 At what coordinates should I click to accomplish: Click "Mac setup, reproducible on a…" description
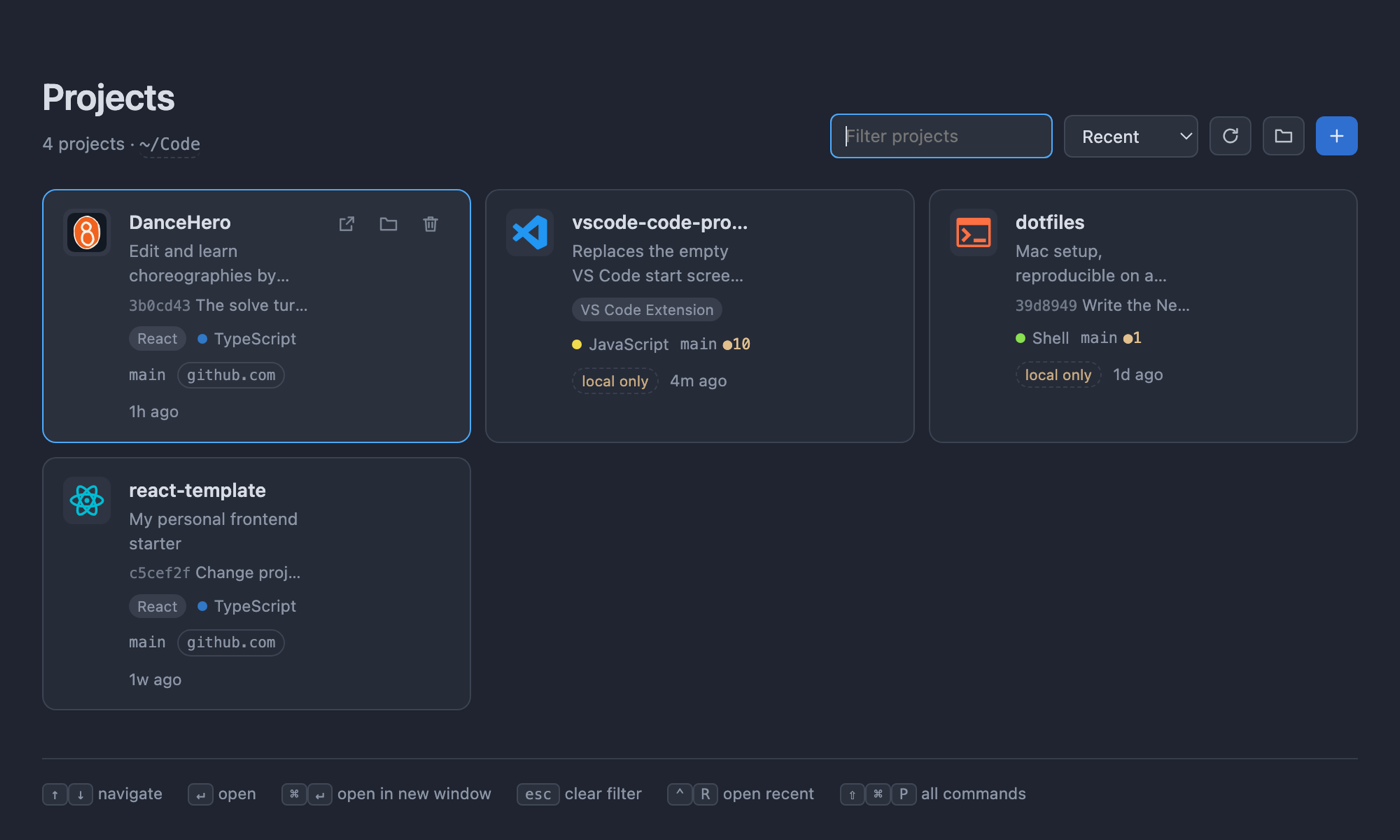coord(1091,263)
